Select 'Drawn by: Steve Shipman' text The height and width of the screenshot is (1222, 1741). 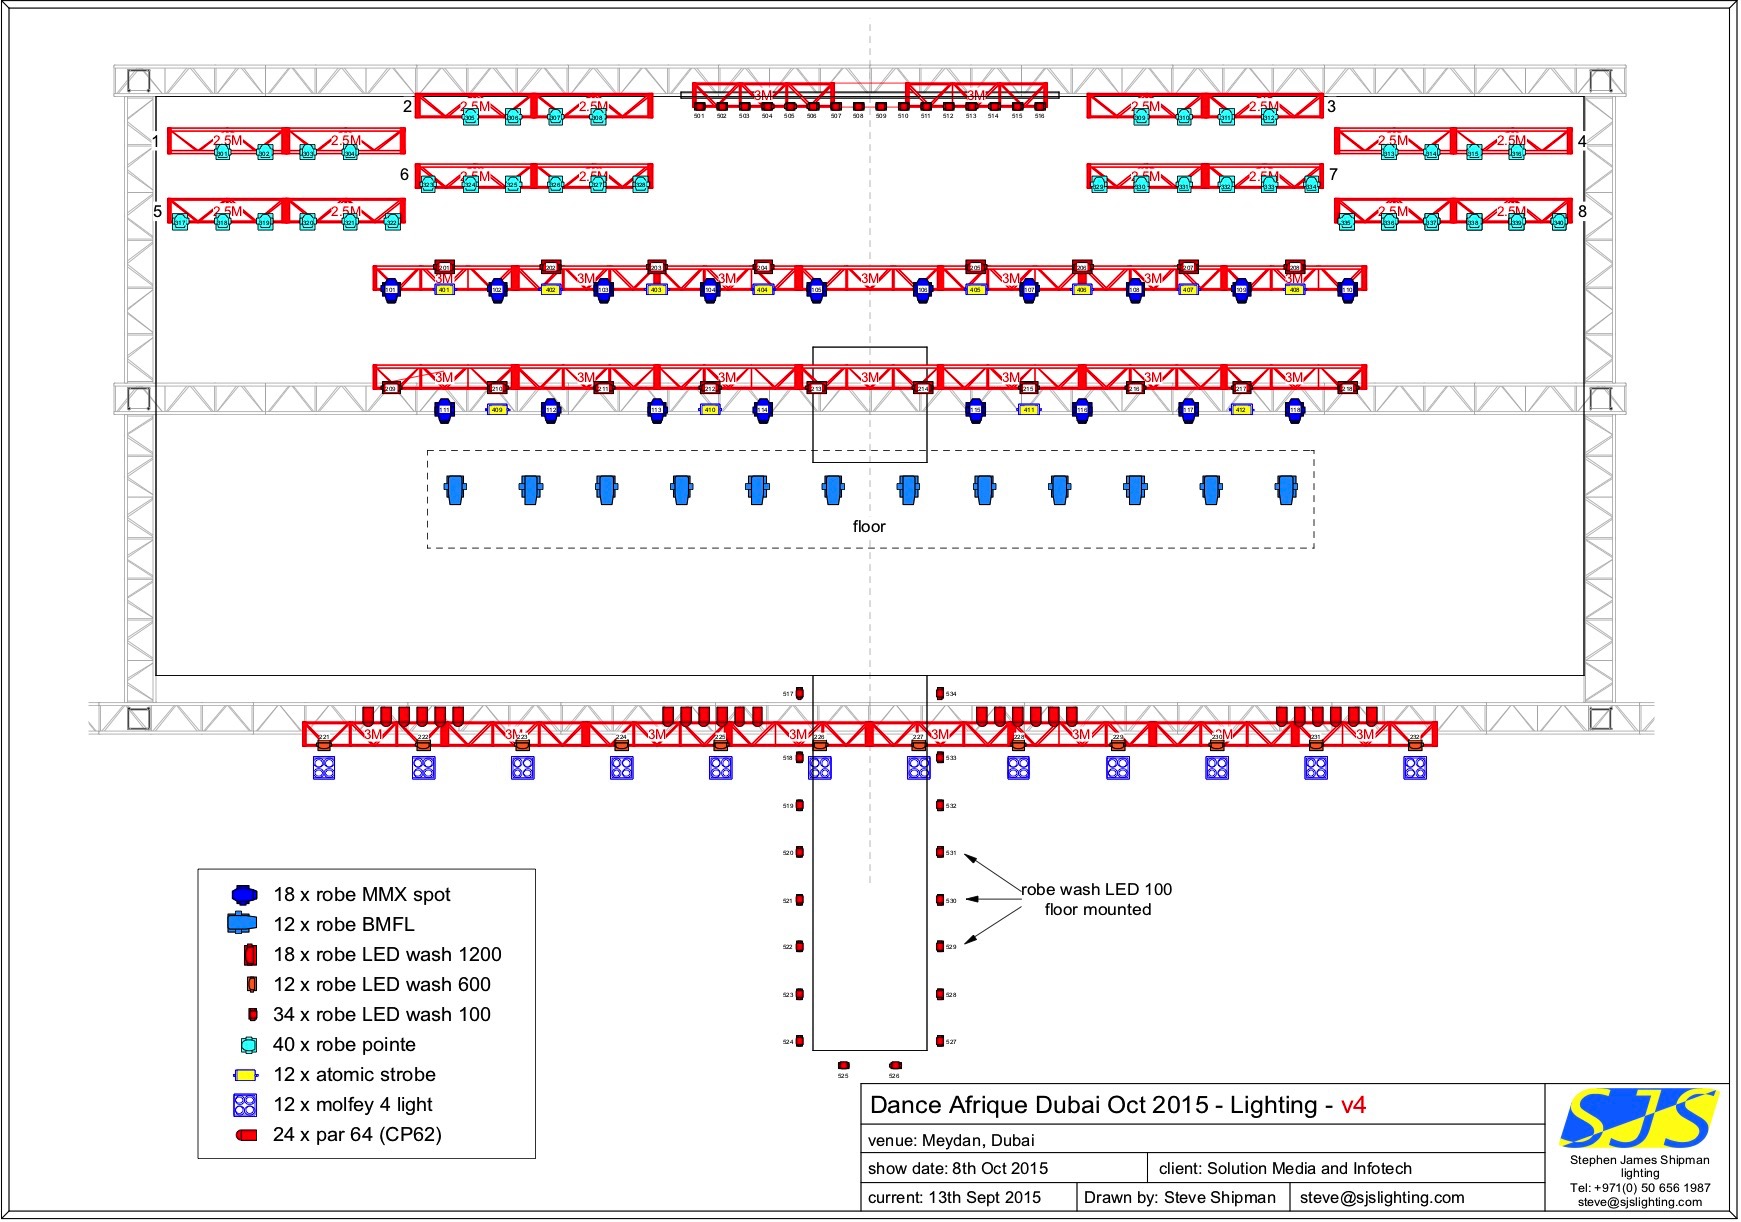coord(1180,1197)
